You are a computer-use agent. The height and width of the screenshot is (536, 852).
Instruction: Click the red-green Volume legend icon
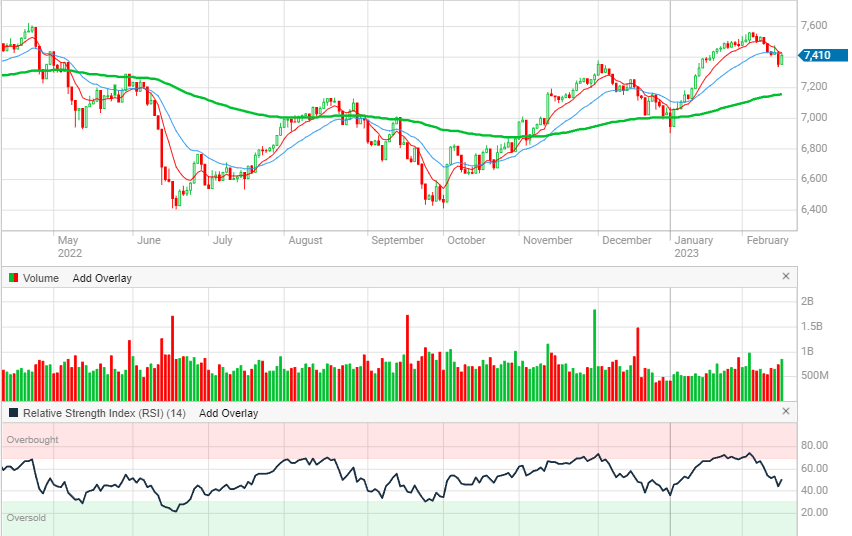point(13,278)
